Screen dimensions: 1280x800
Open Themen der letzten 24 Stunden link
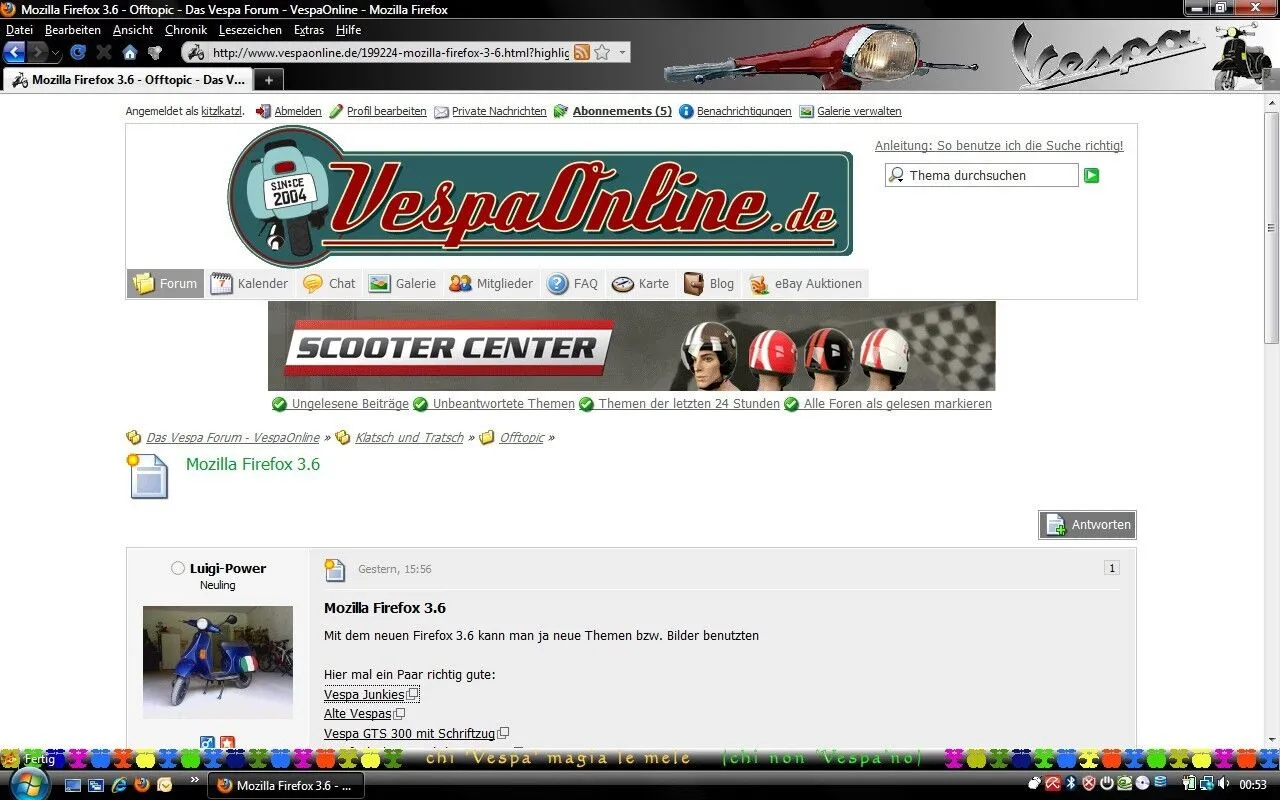[689, 404]
